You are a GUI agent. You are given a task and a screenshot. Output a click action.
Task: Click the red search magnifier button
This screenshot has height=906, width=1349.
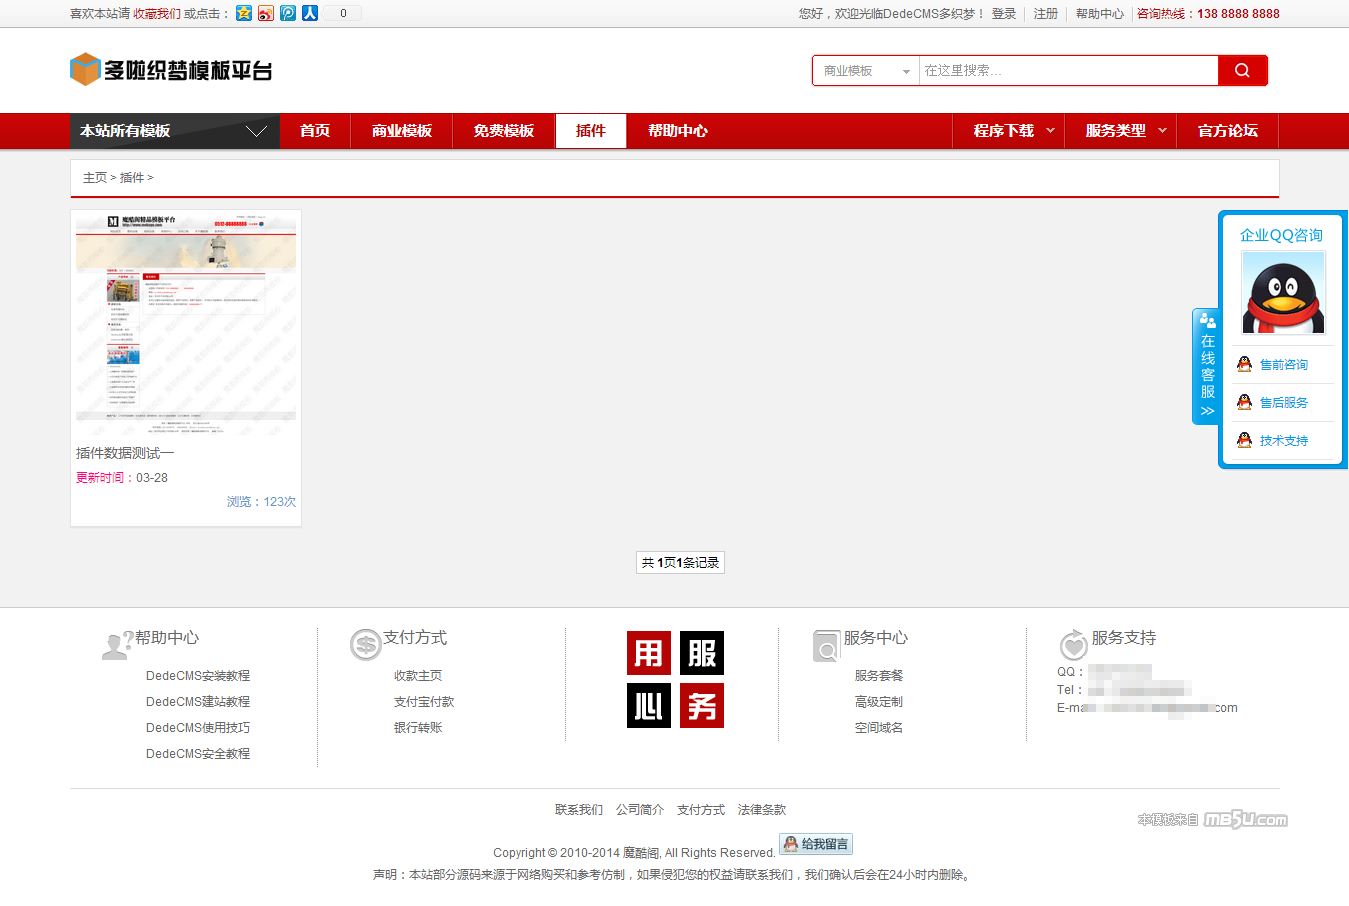1242,71
